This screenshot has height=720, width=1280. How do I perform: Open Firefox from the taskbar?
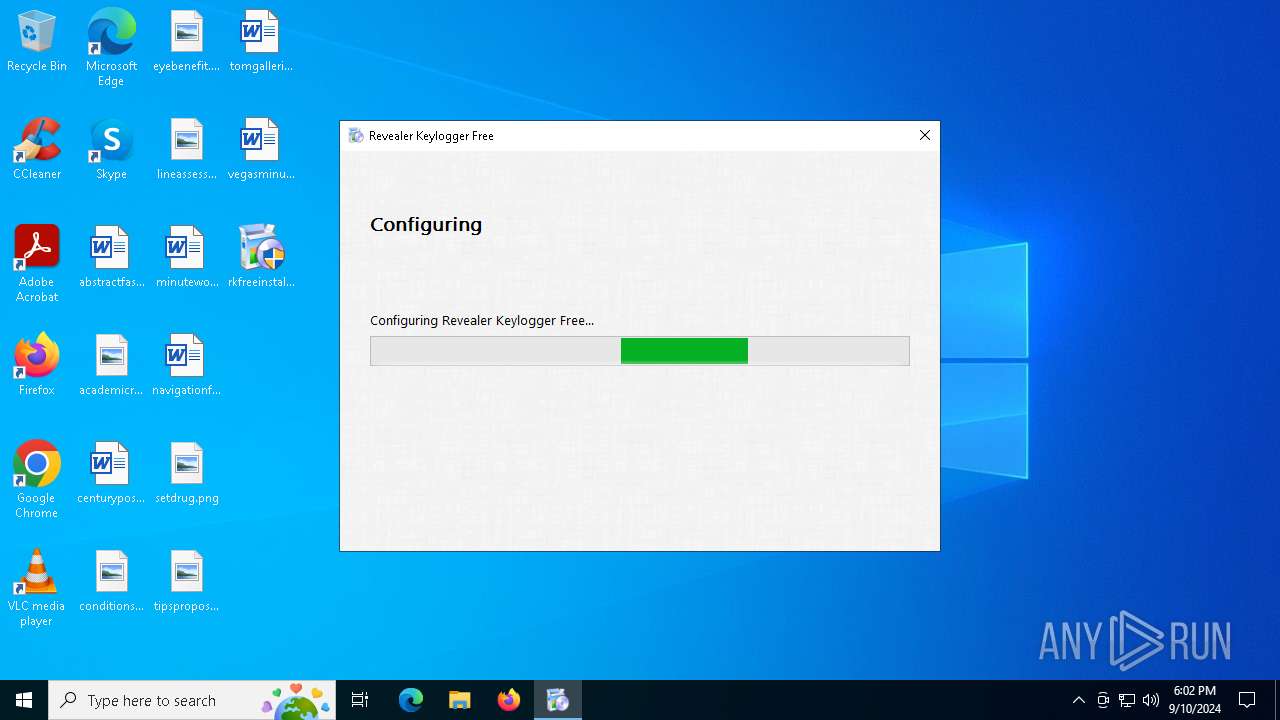509,700
